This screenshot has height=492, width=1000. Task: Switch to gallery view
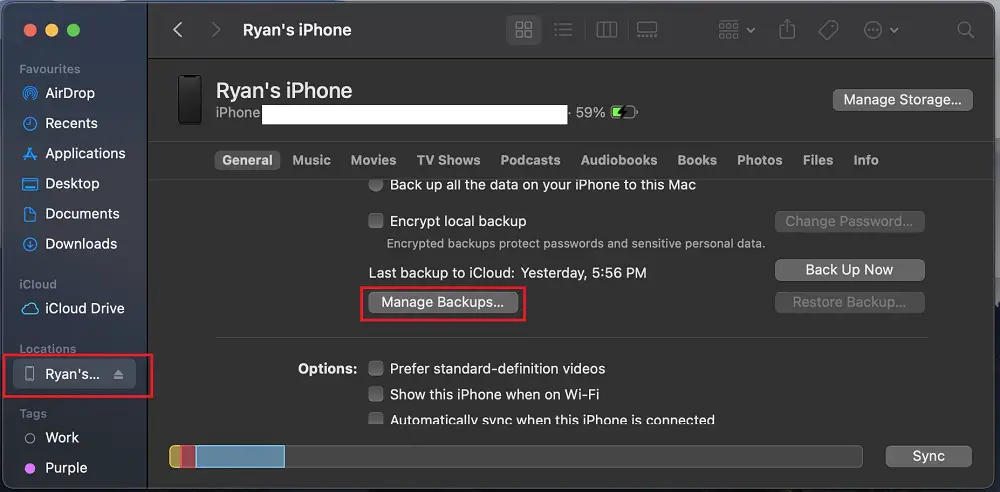[647, 29]
